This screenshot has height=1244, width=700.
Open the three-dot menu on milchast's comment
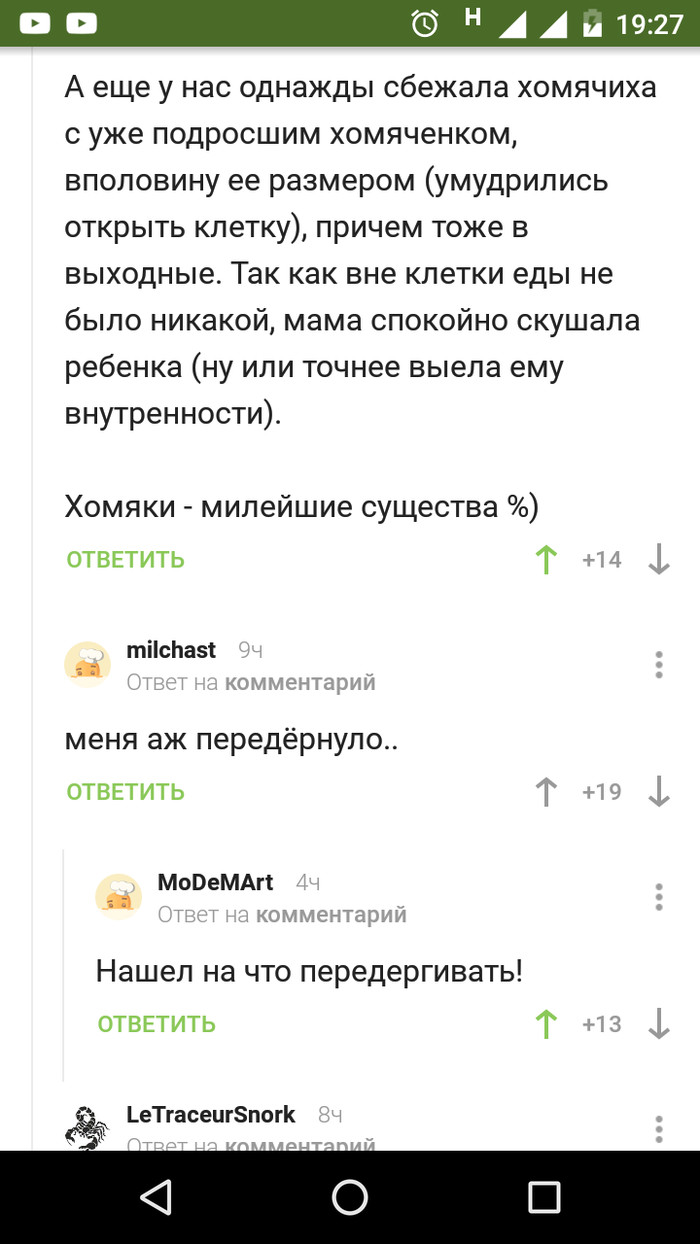[658, 665]
